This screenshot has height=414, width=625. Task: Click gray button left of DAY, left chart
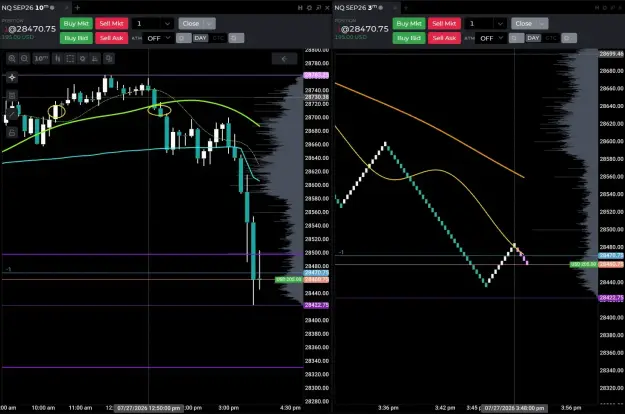click(184, 38)
